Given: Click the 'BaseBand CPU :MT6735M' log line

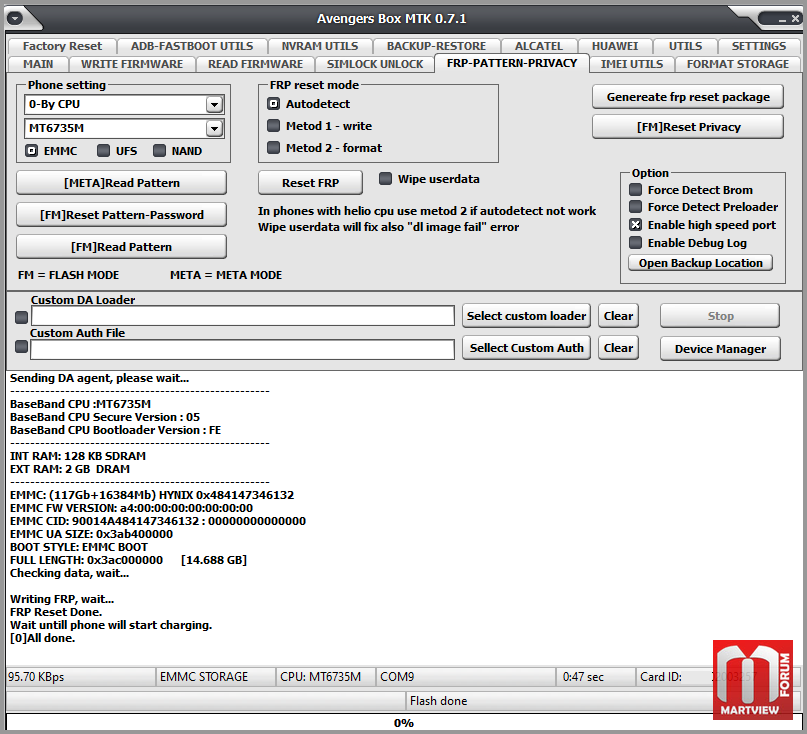Looking at the screenshot, I should (x=80, y=404).
